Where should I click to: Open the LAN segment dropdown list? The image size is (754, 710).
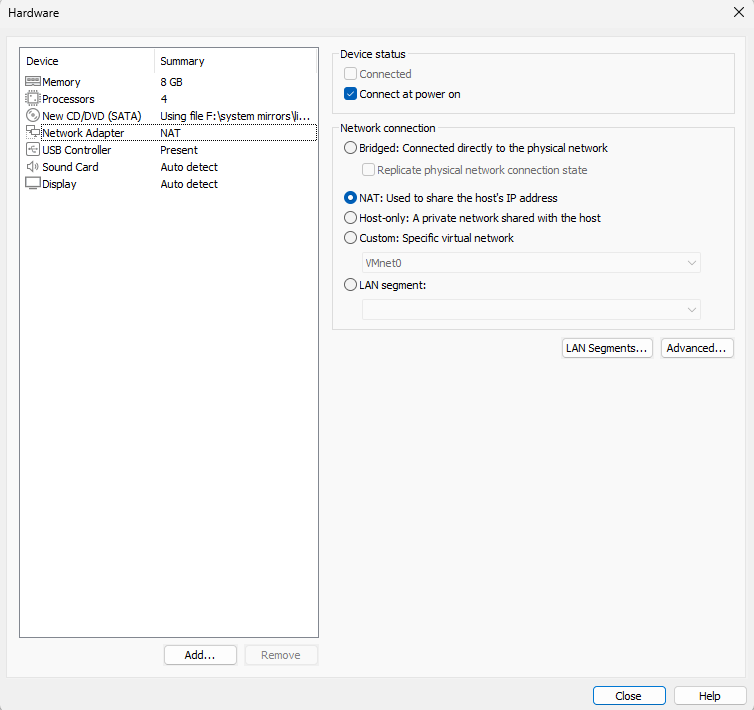531,309
